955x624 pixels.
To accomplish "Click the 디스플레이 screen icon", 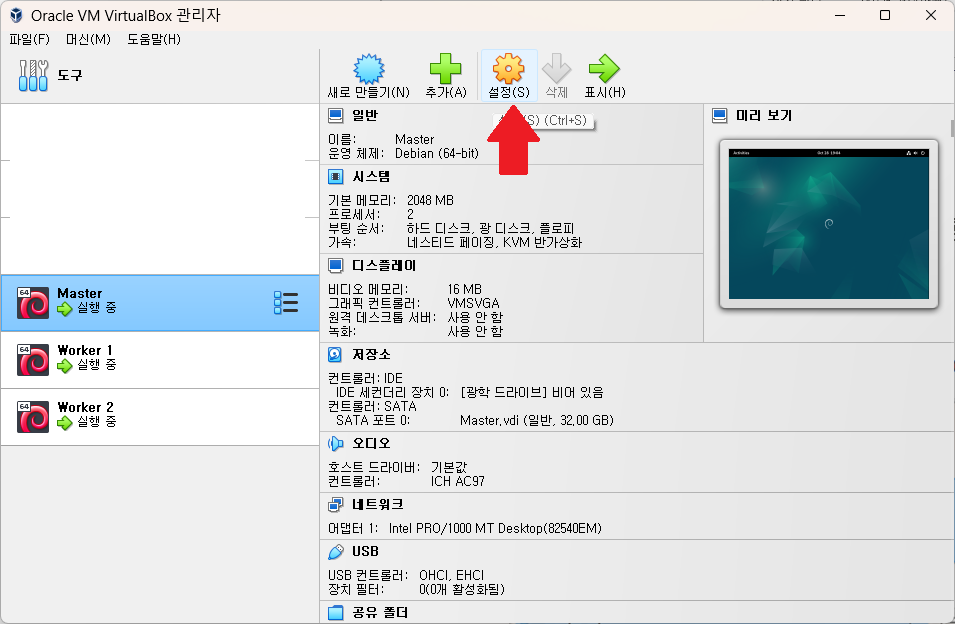I will pos(336,266).
